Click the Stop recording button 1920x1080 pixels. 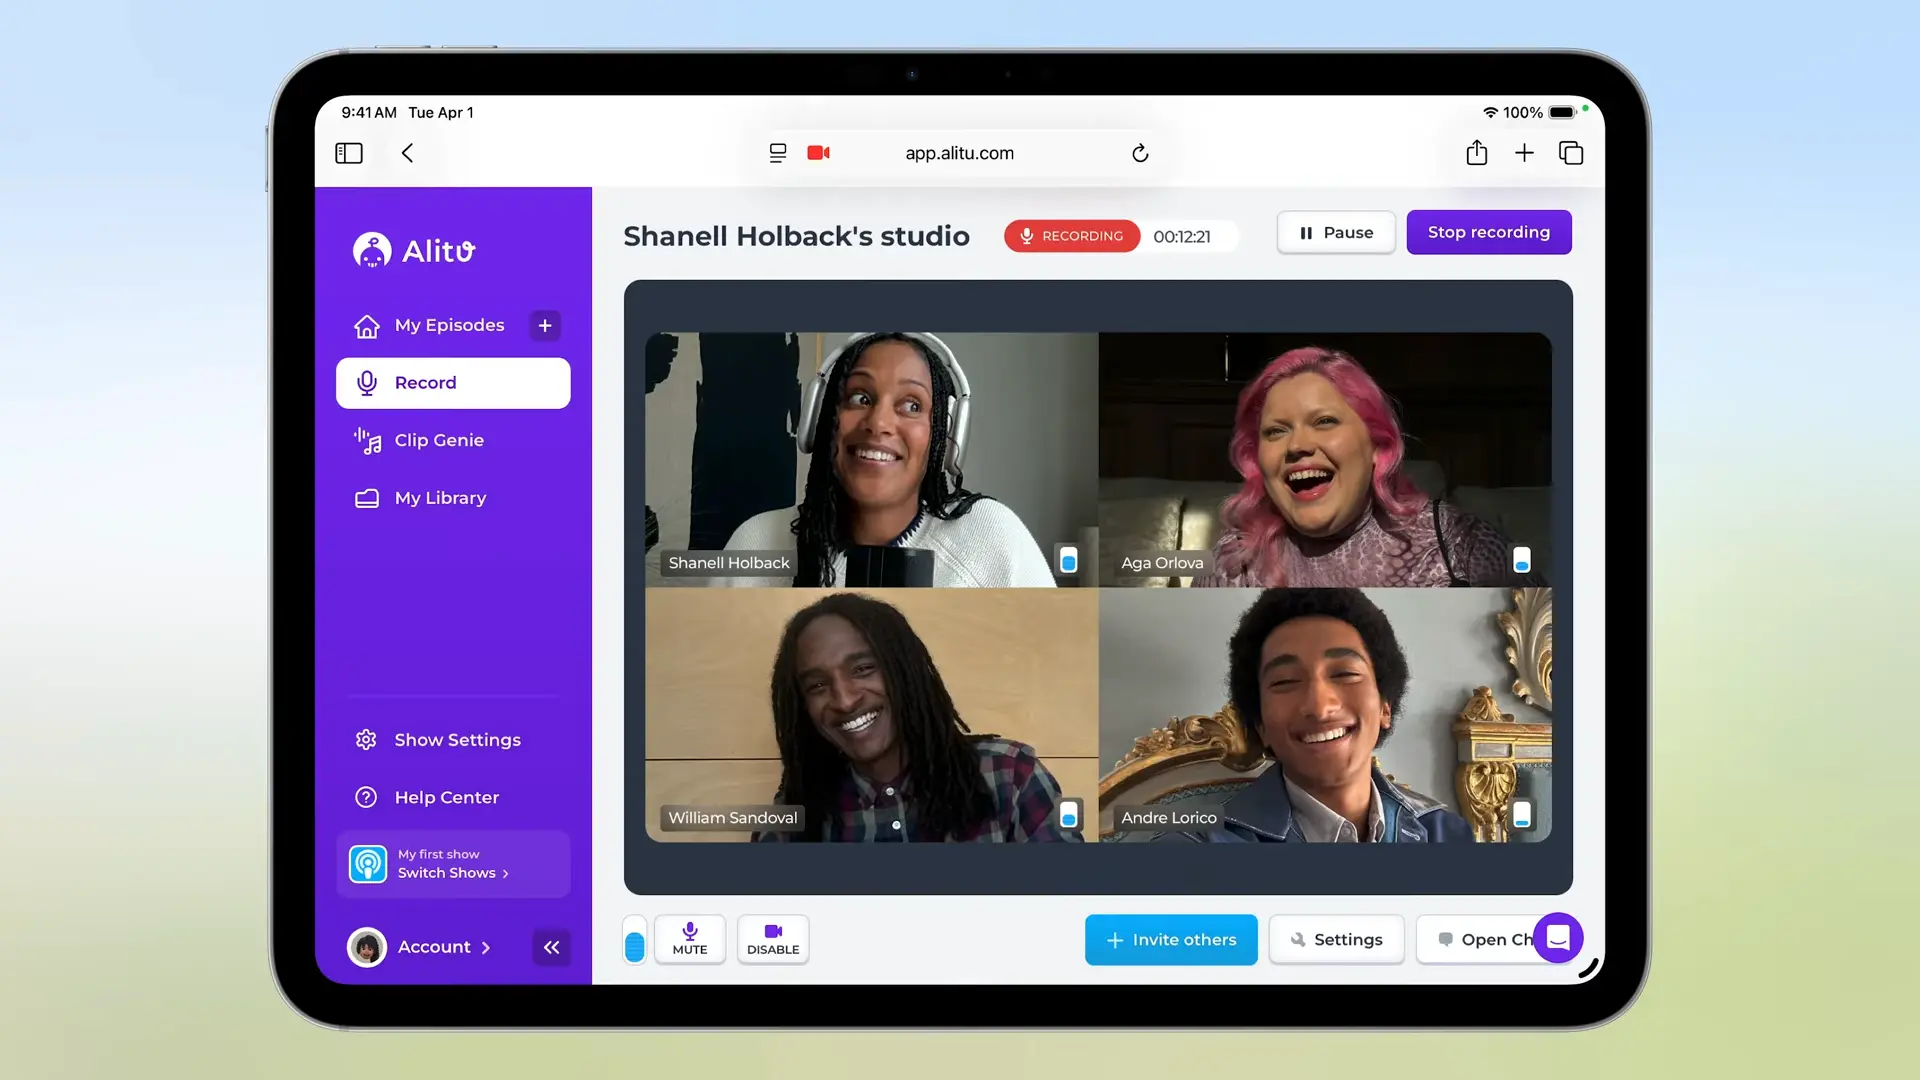coord(1488,232)
